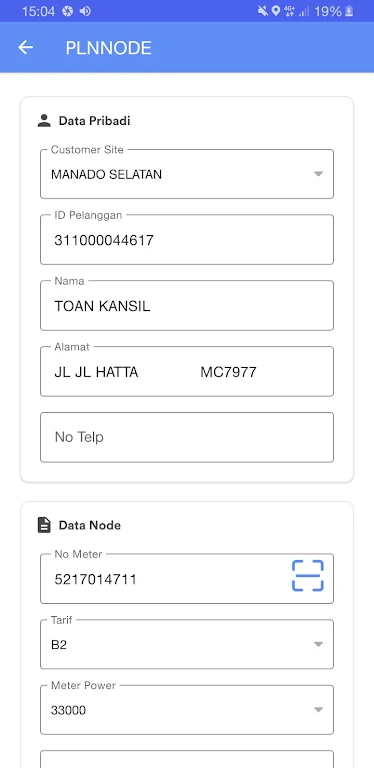Edit the Alamat address field

pyautogui.click(x=187, y=372)
